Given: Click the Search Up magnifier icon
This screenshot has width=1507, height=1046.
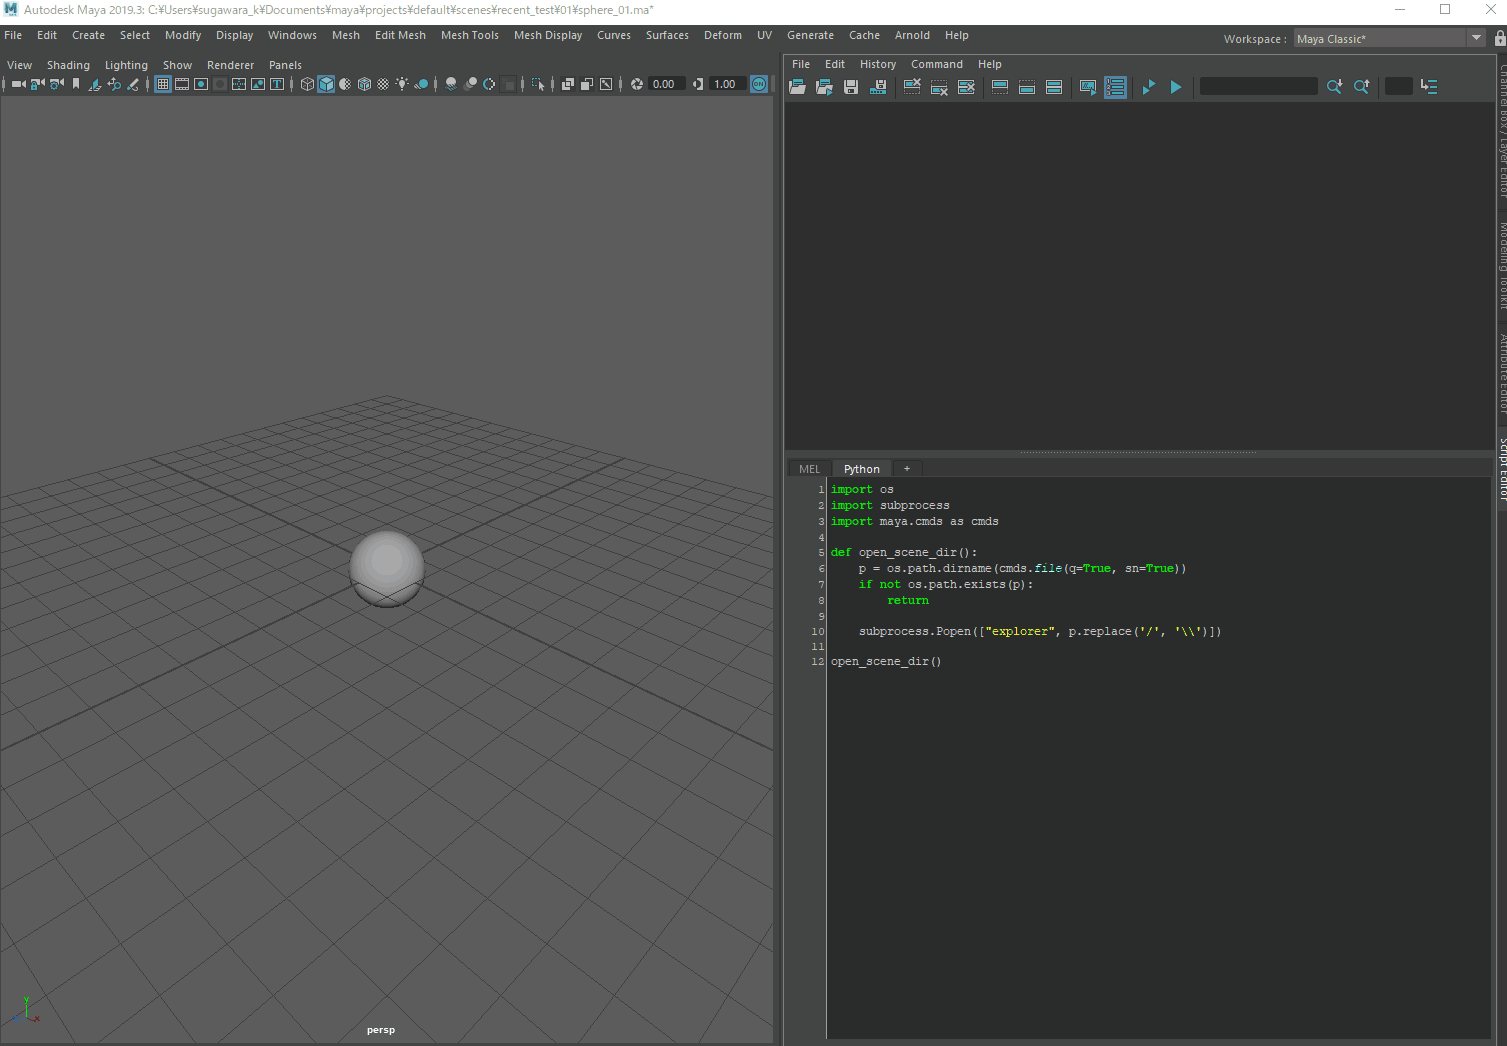Looking at the screenshot, I should tap(1362, 87).
